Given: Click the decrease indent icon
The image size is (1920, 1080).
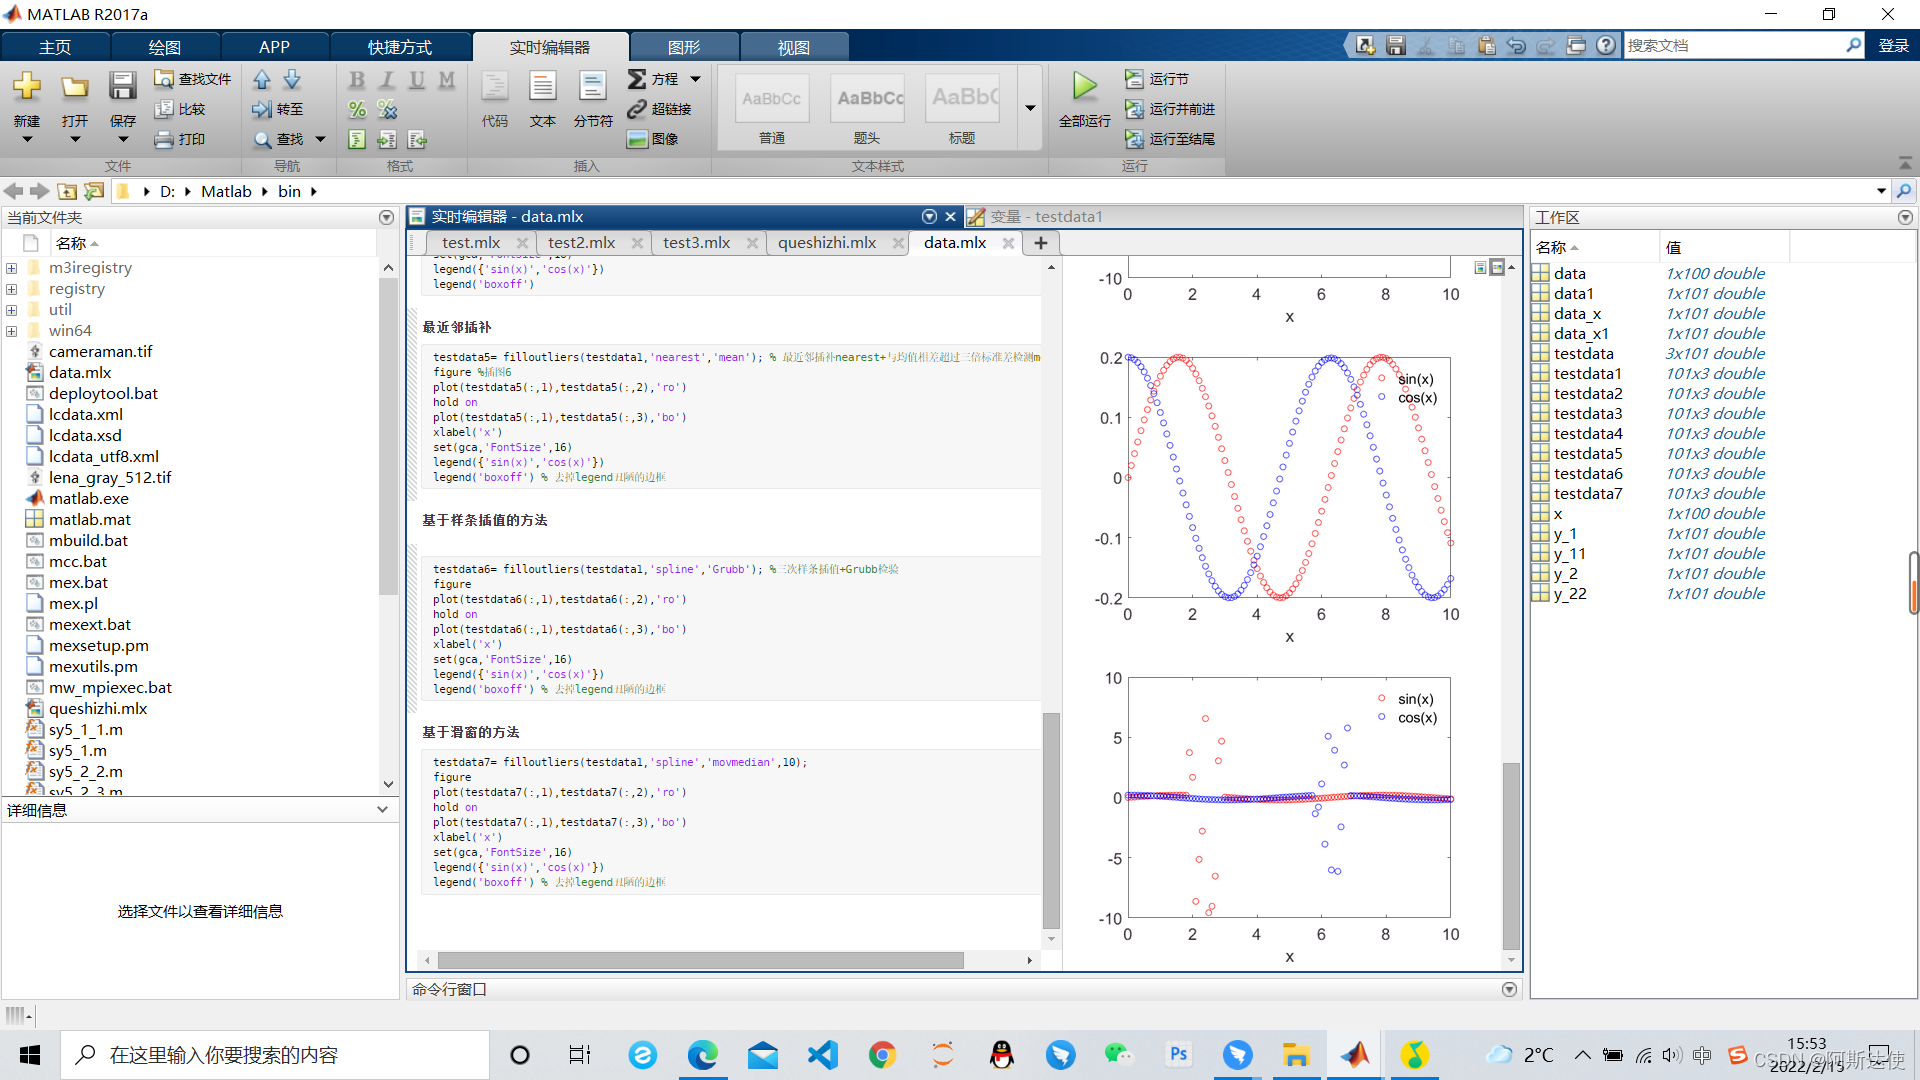Looking at the screenshot, I should pos(417,139).
